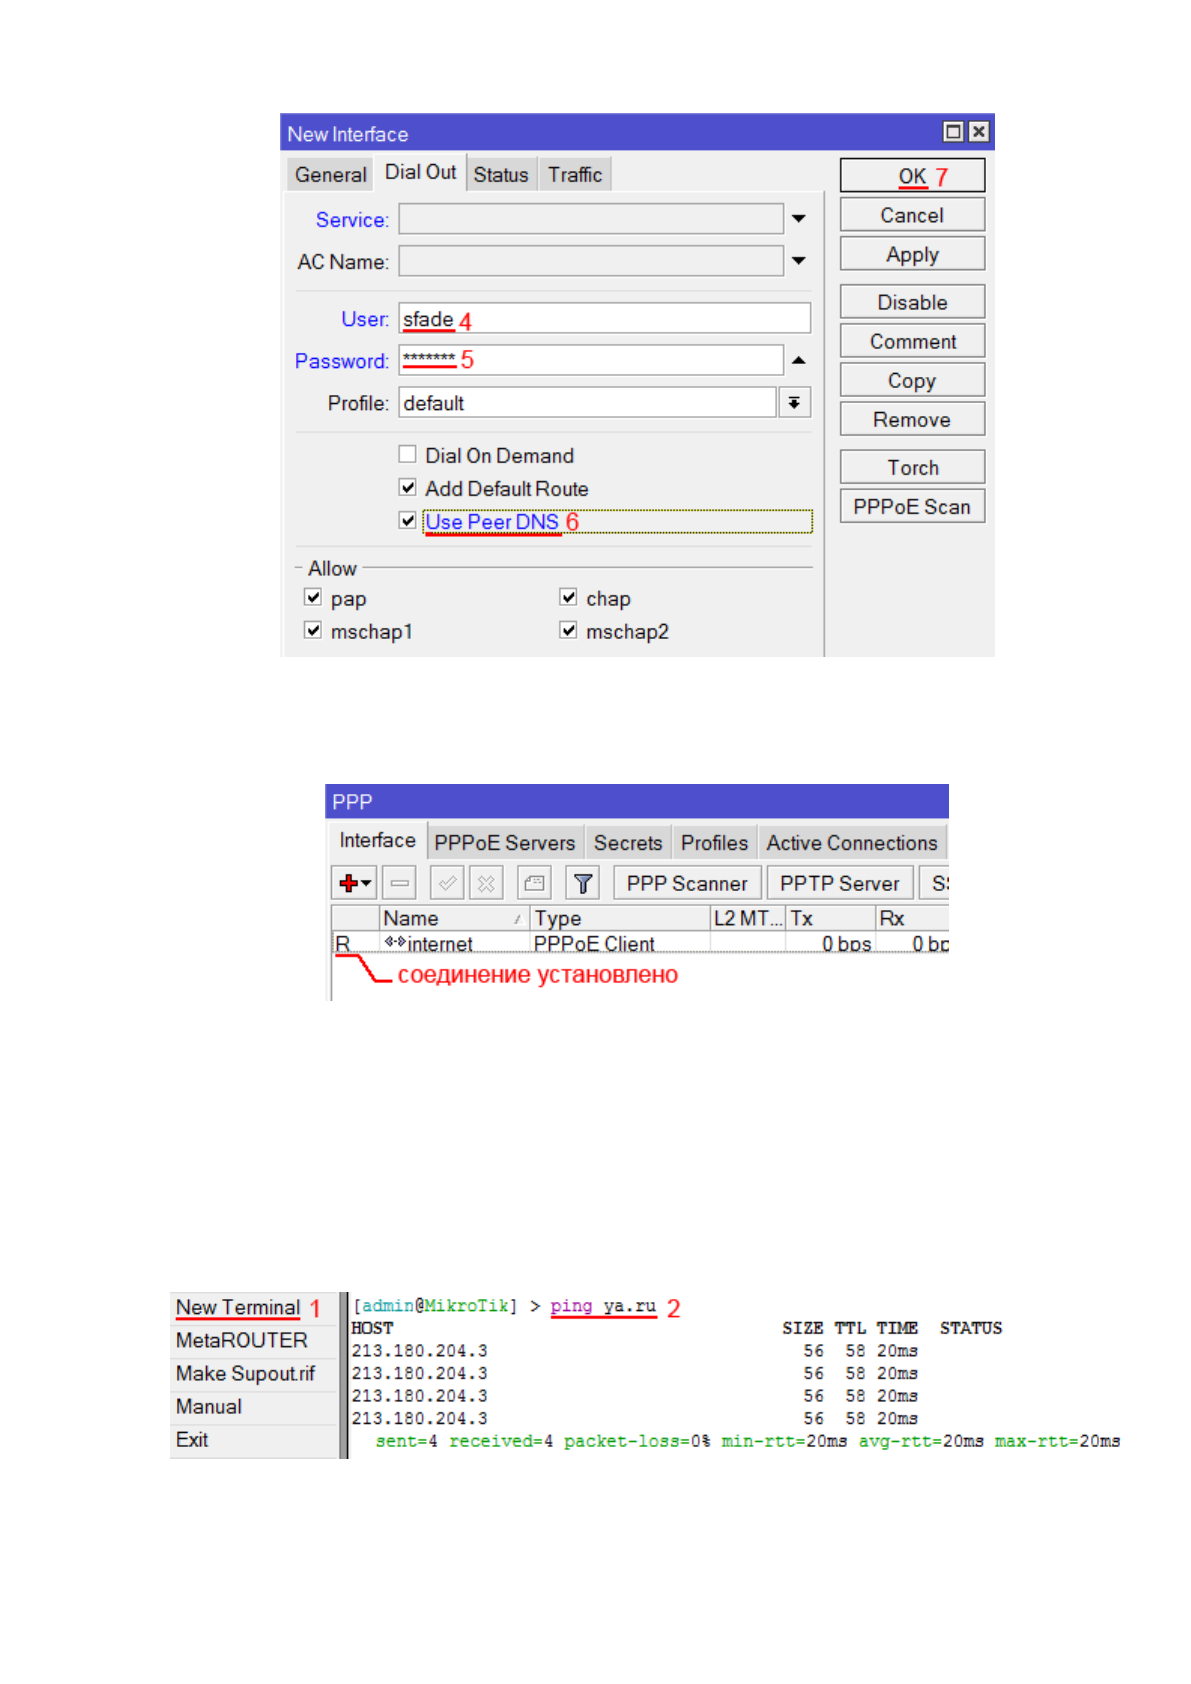
Task: Select the Interface tab in PPP
Action: click(x=377, y=841)
